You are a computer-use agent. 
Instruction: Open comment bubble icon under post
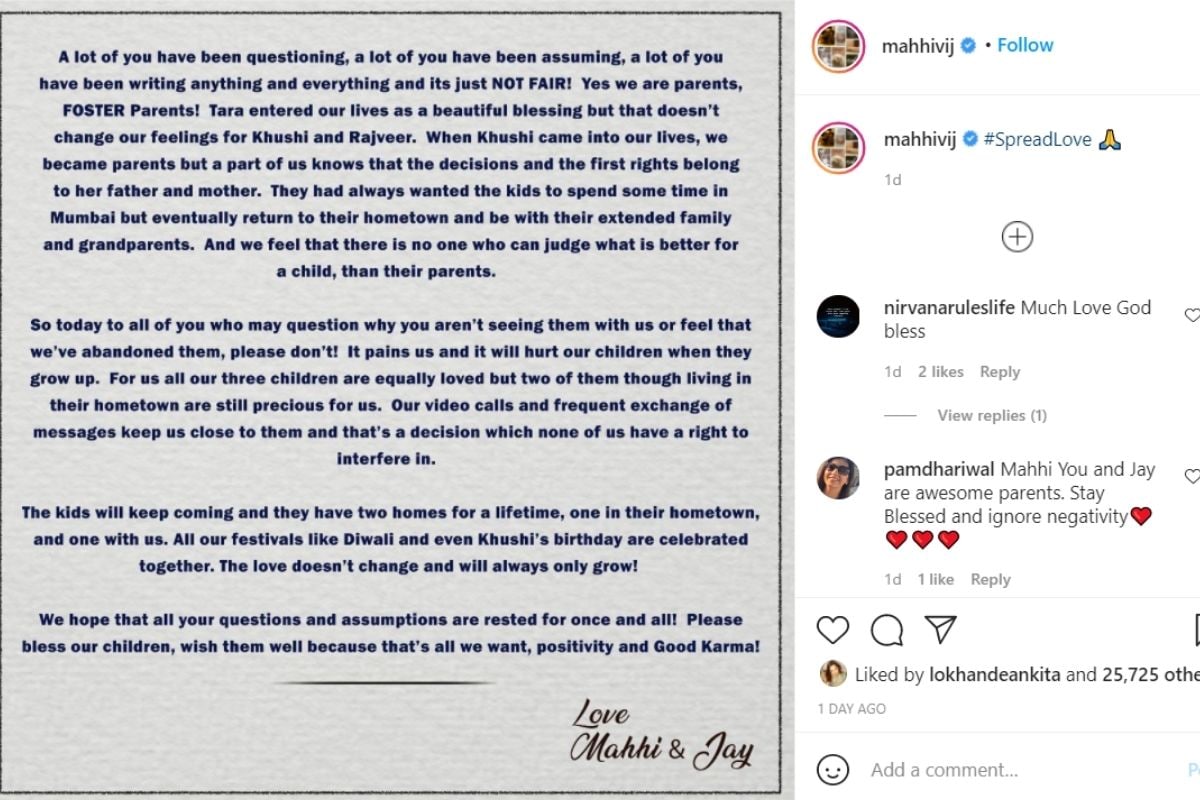886,630
